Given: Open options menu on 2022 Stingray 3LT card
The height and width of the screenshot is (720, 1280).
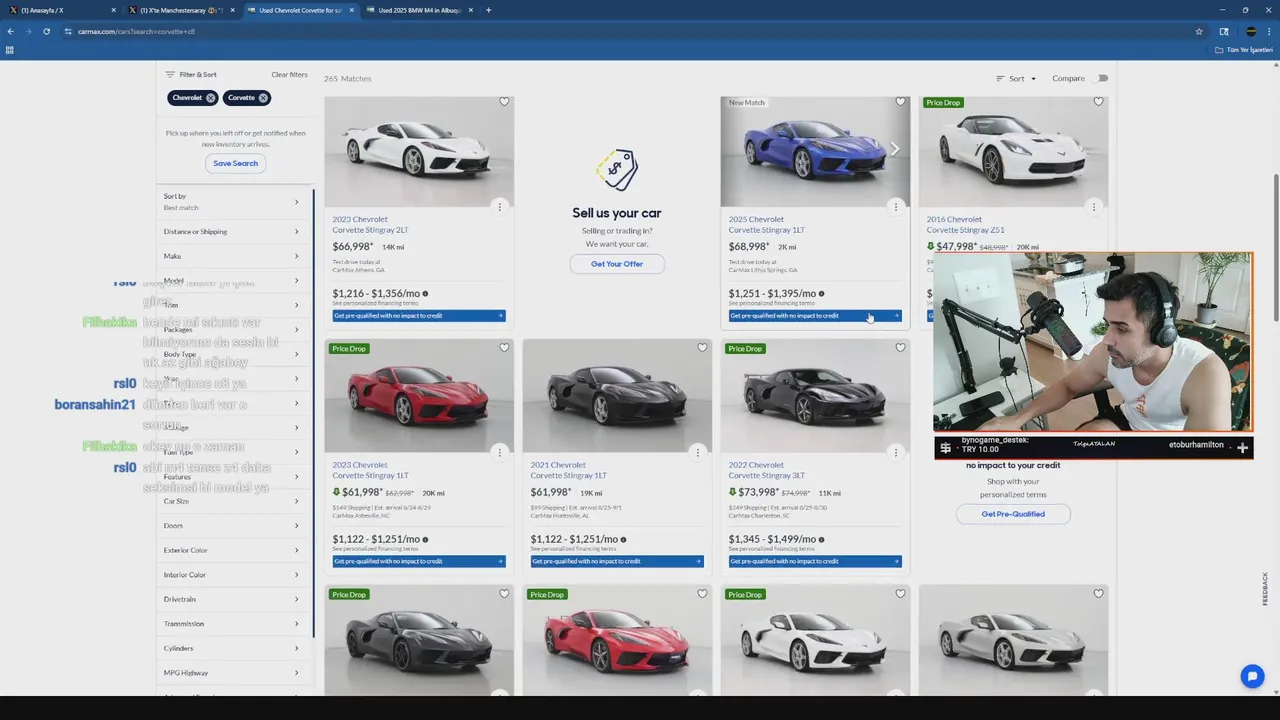Looking at the screenshot, I should [x=895, y=452].
